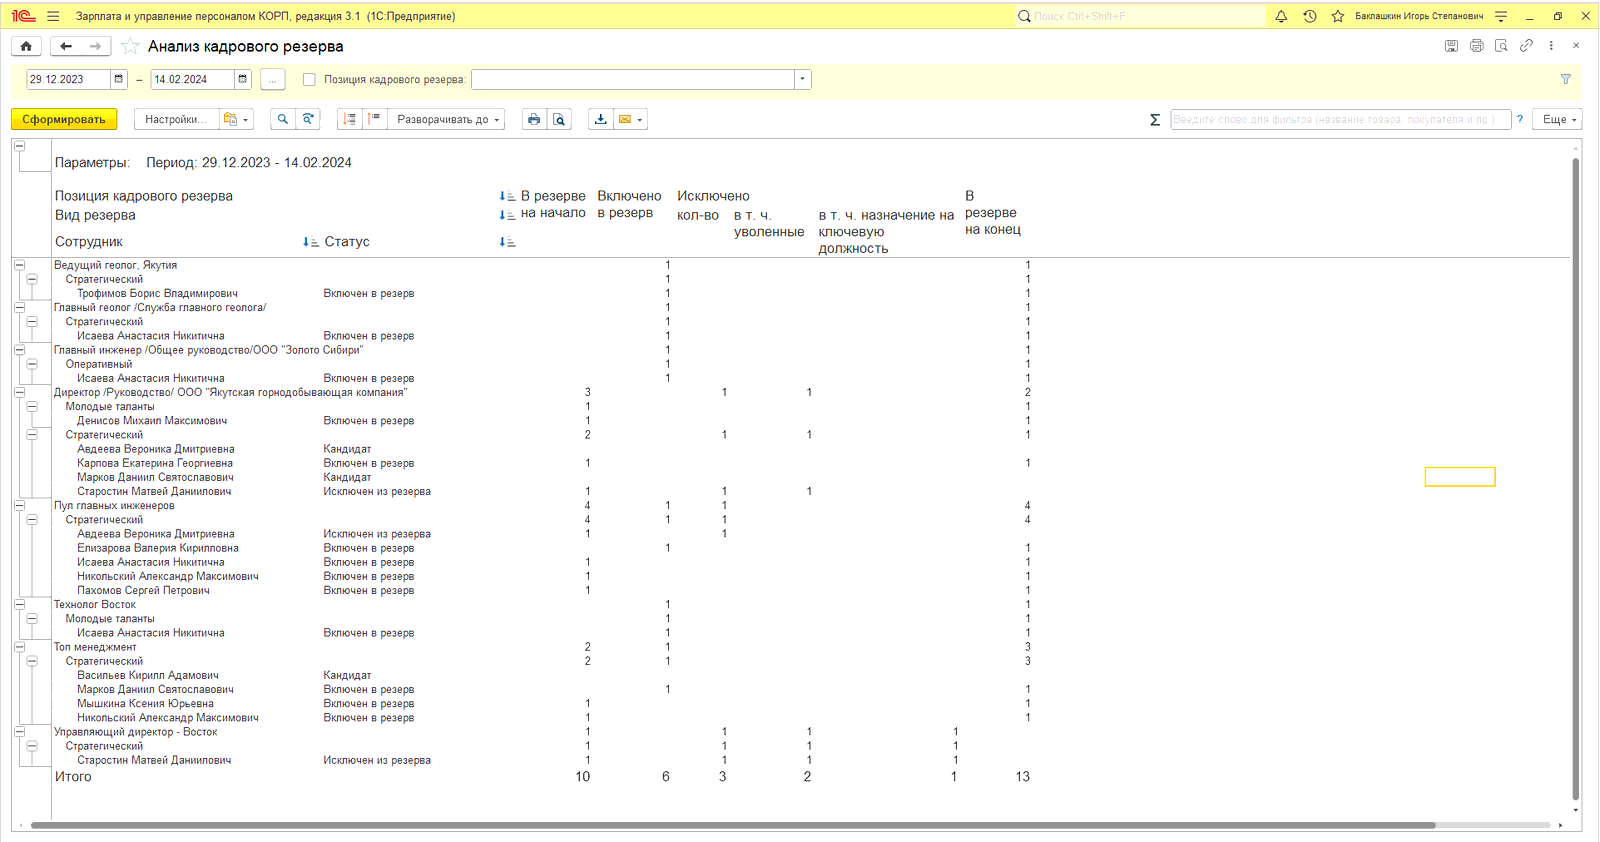Viewport: 1600px width, 842px height.
Task: Open the Разворачивать до dropdown
Action: click(x=446, y=119)
